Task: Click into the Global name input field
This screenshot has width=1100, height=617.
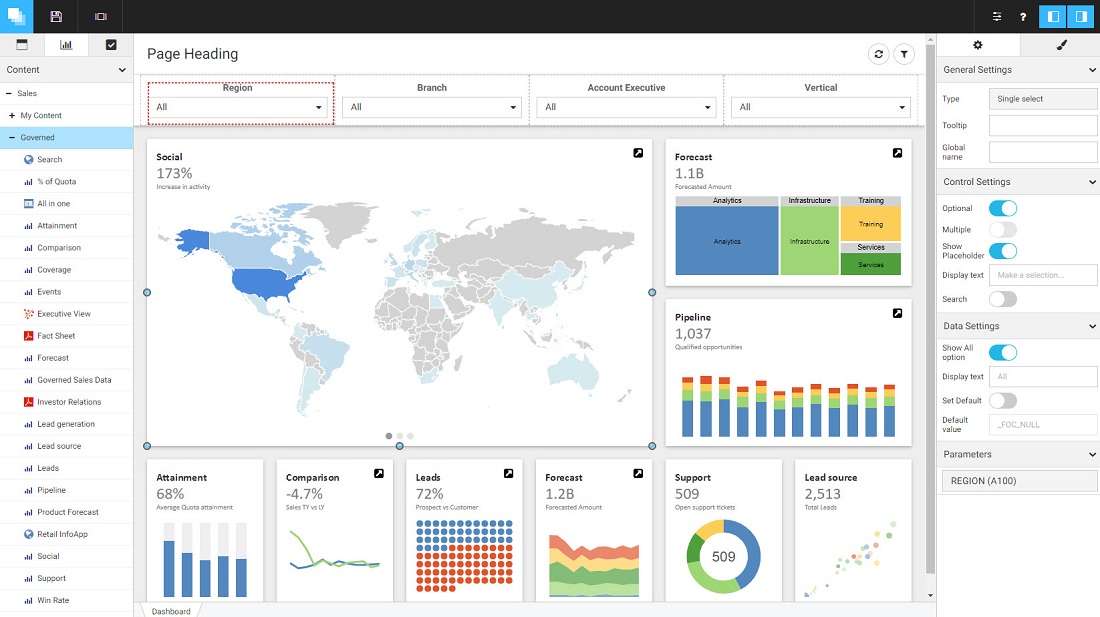Action: (1042, 151)
